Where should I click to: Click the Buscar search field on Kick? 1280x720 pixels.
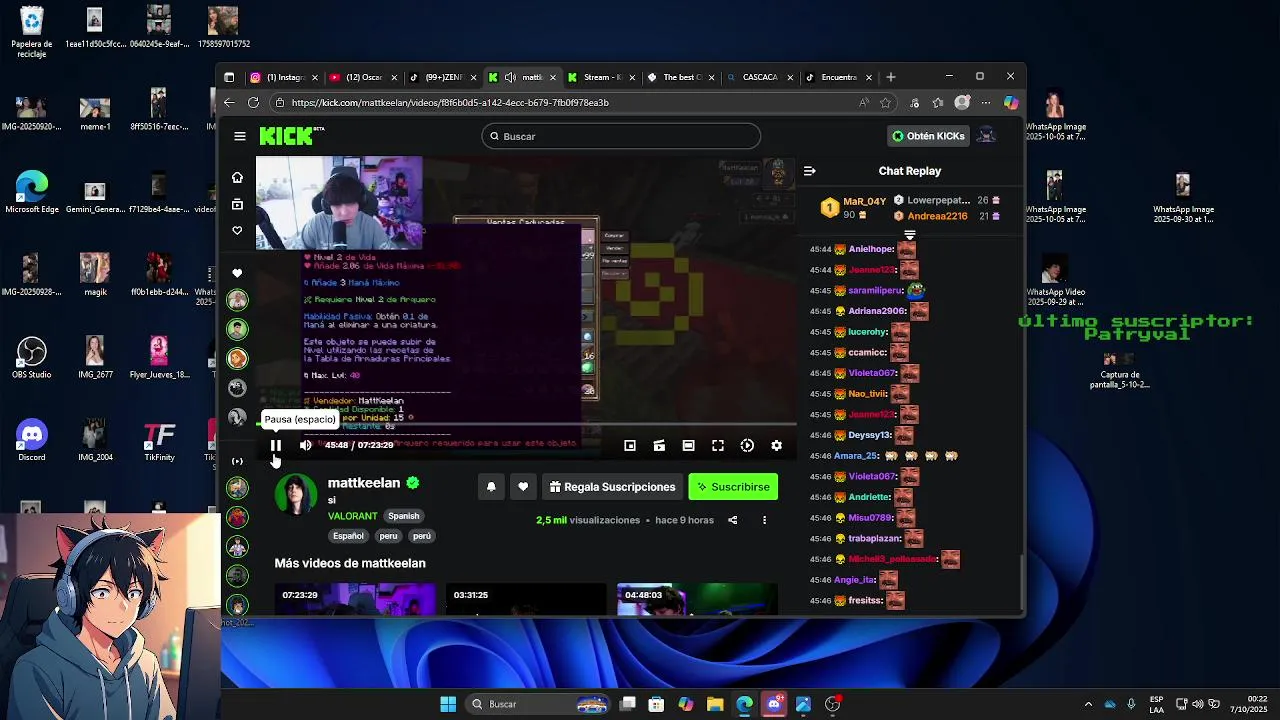(620, 136)
